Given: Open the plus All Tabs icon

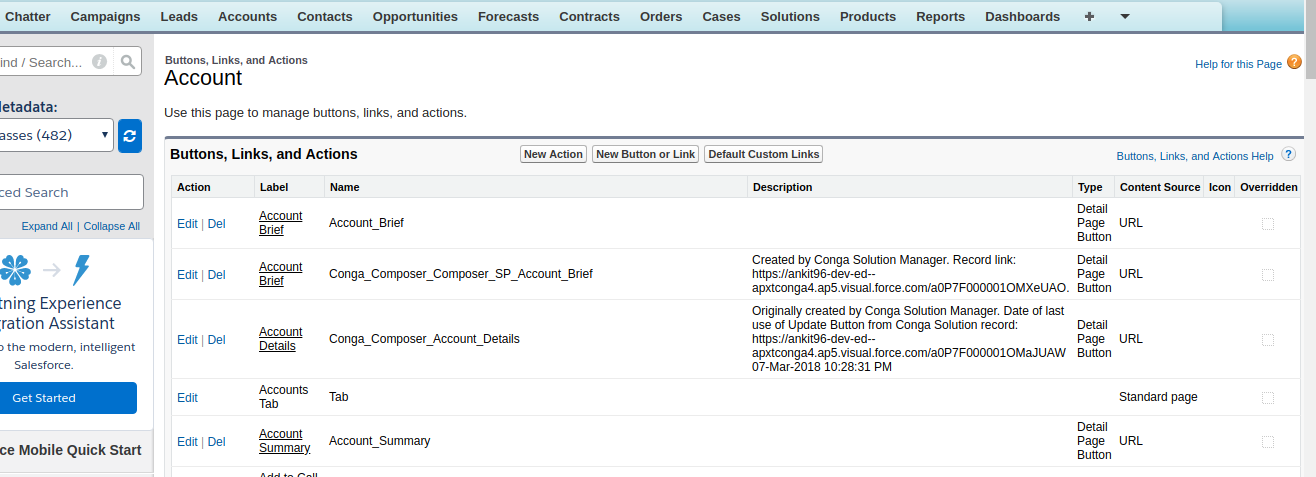Looking at the screenshot, I should point(1089,17).
